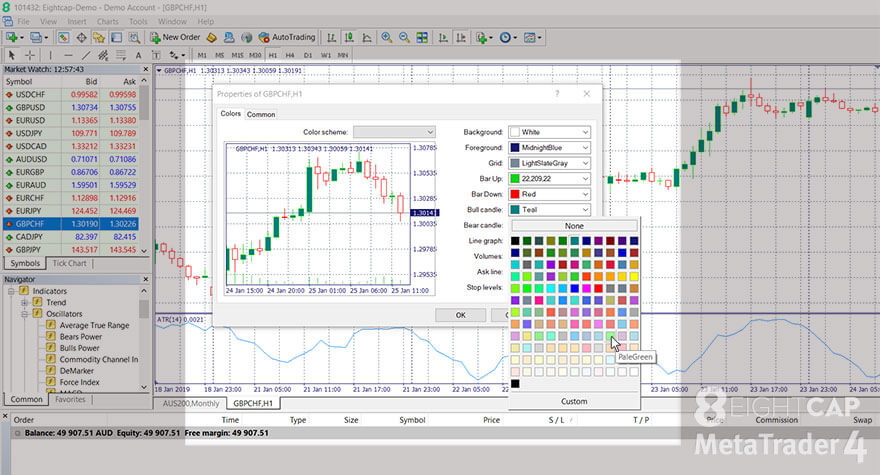Tile chart windows icon

pos(422,38)
